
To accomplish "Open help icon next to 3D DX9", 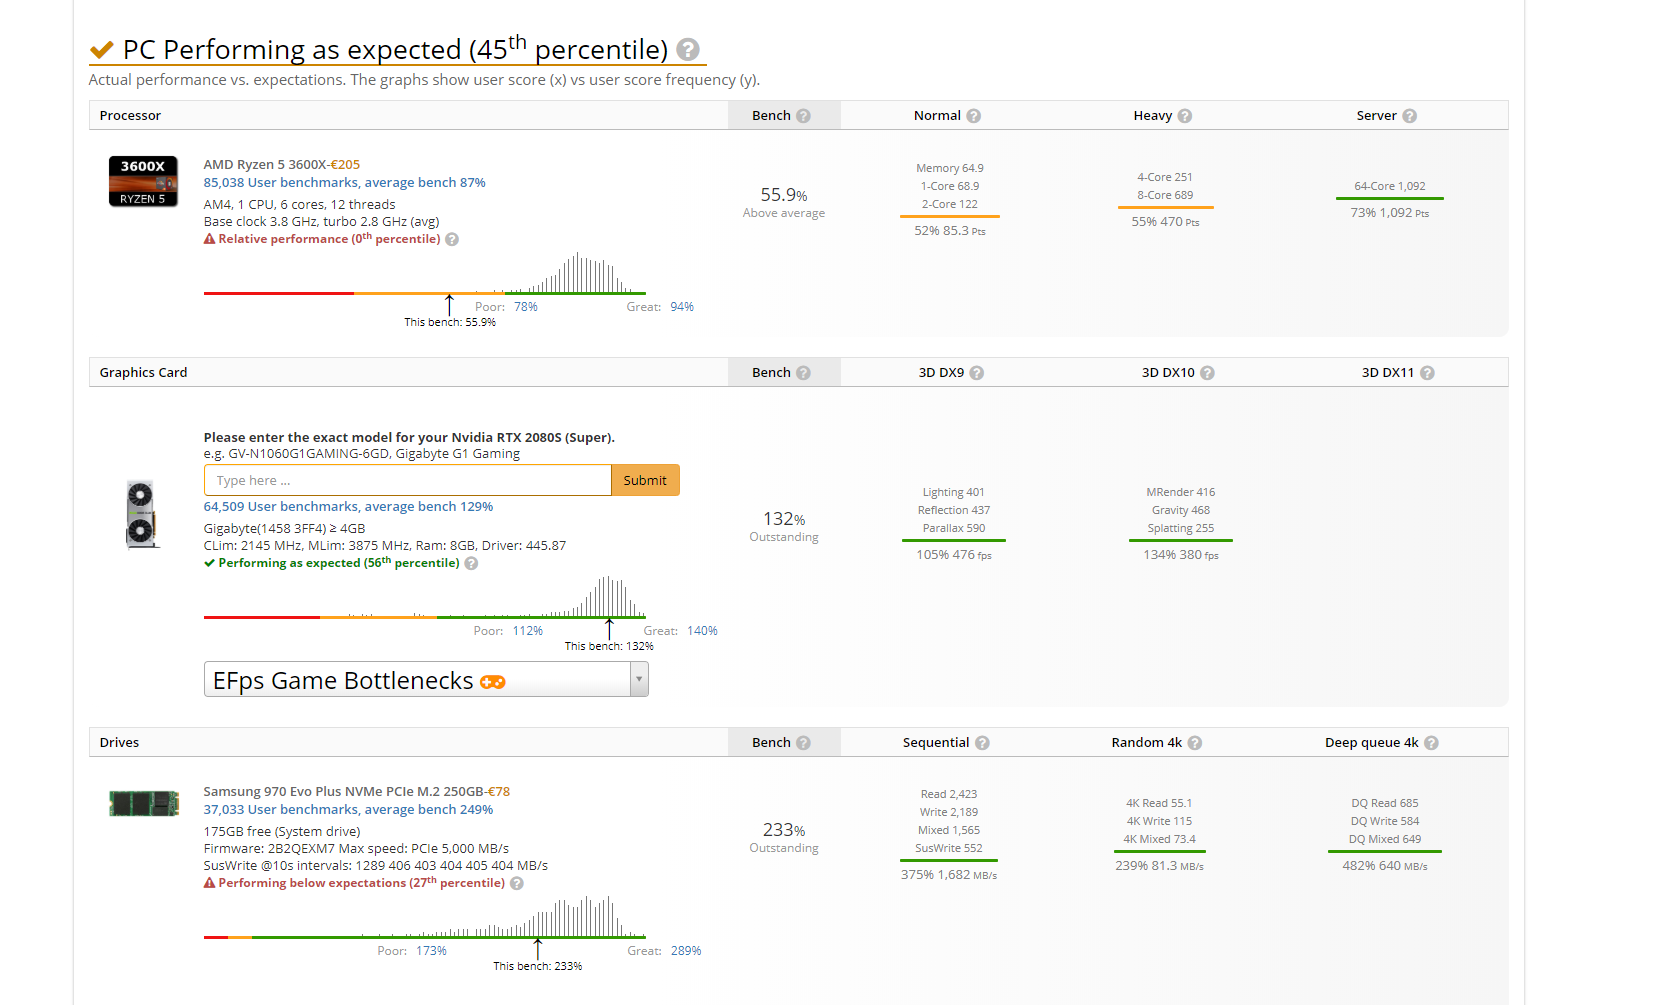I will pyautogui.click(x=977, y=373).
